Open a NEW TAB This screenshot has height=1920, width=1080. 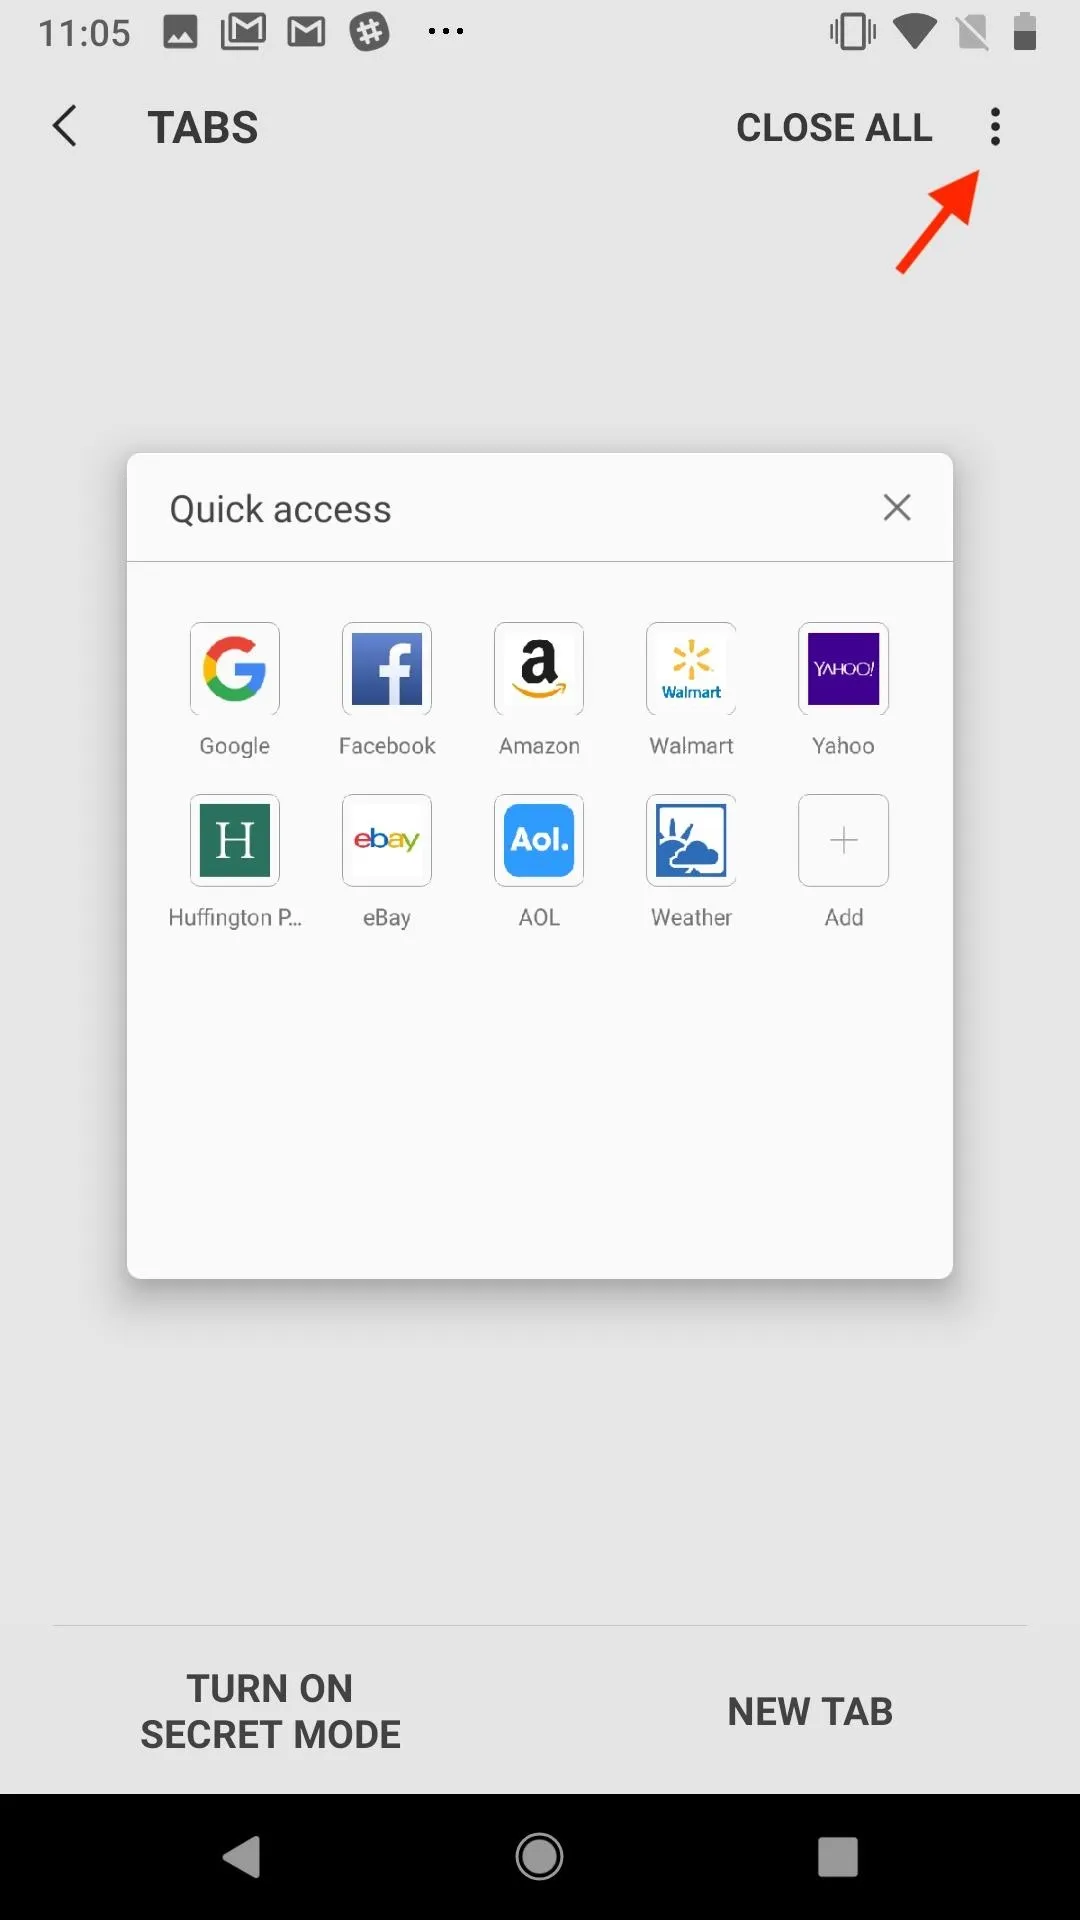[x=810, y=1711]
